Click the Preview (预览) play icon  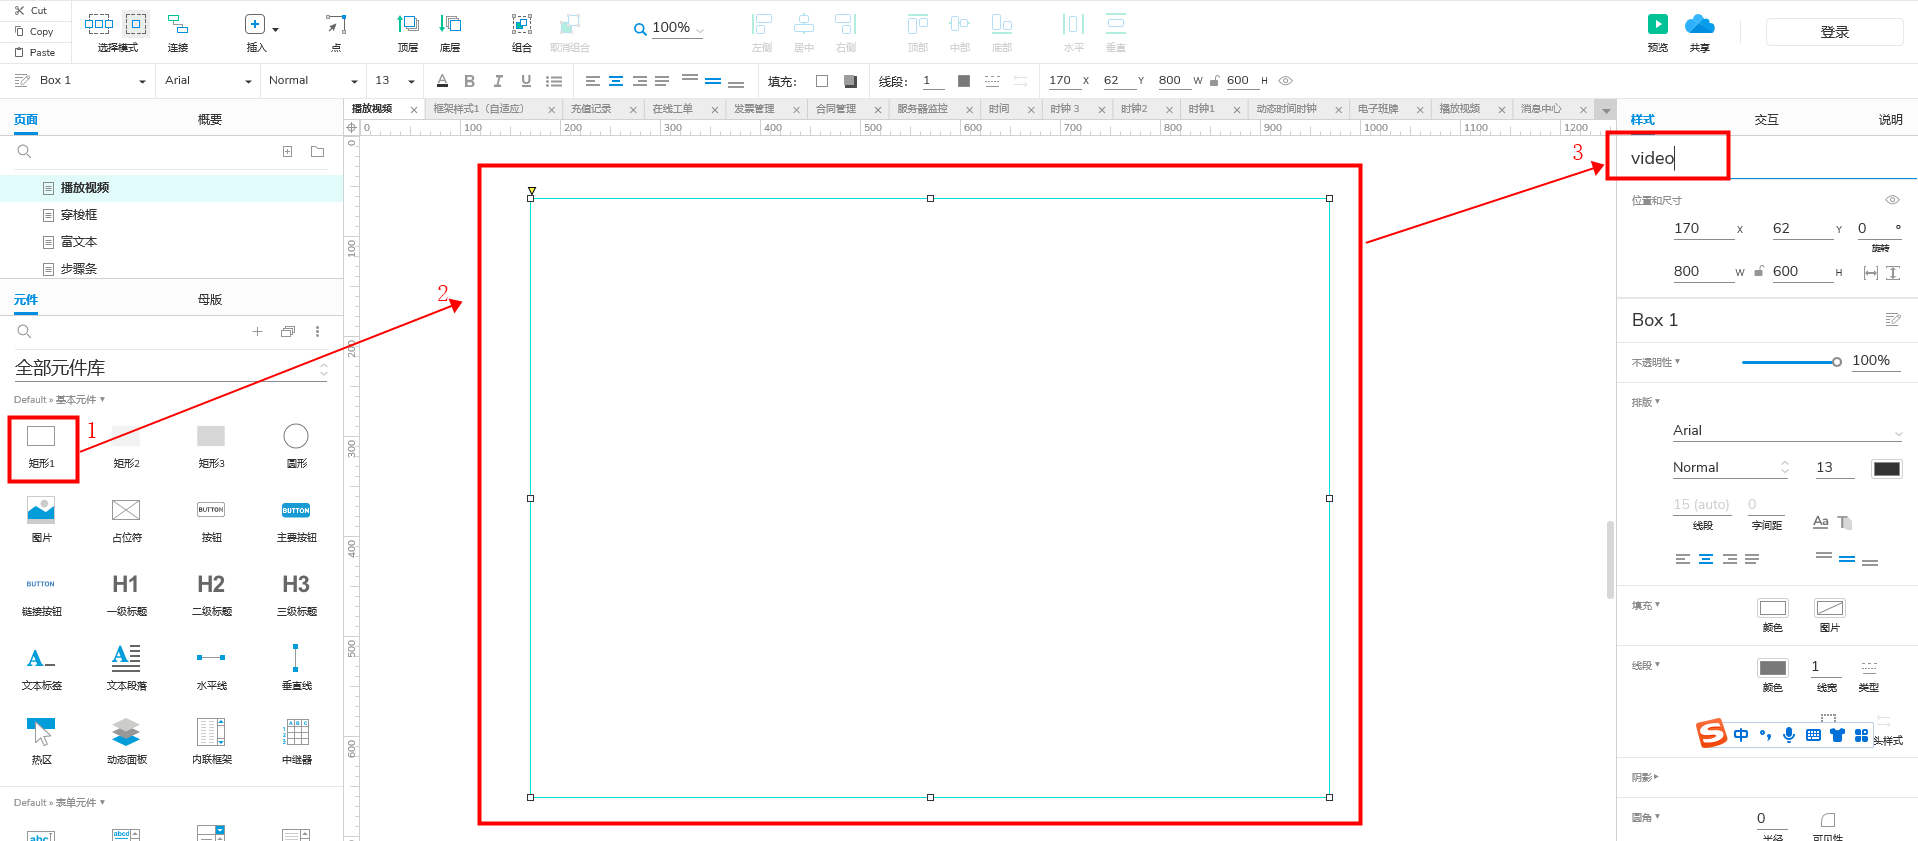coord(1657,25)
